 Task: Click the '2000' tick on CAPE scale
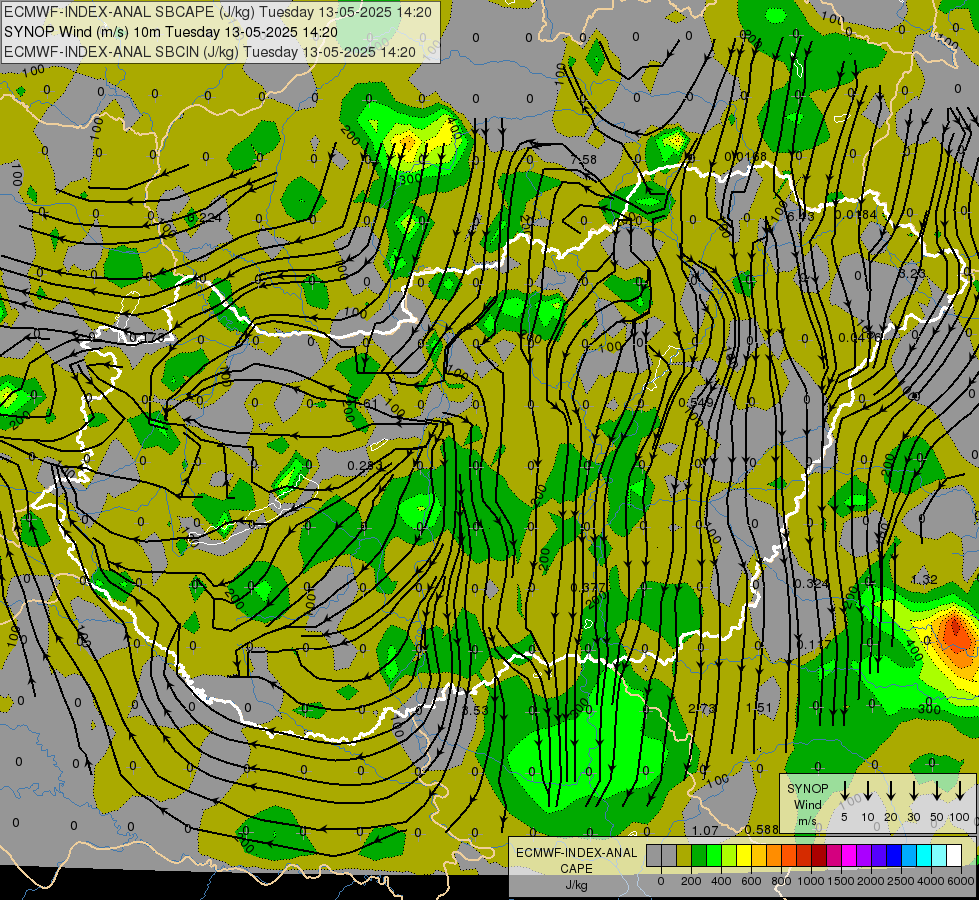(871, 881)
